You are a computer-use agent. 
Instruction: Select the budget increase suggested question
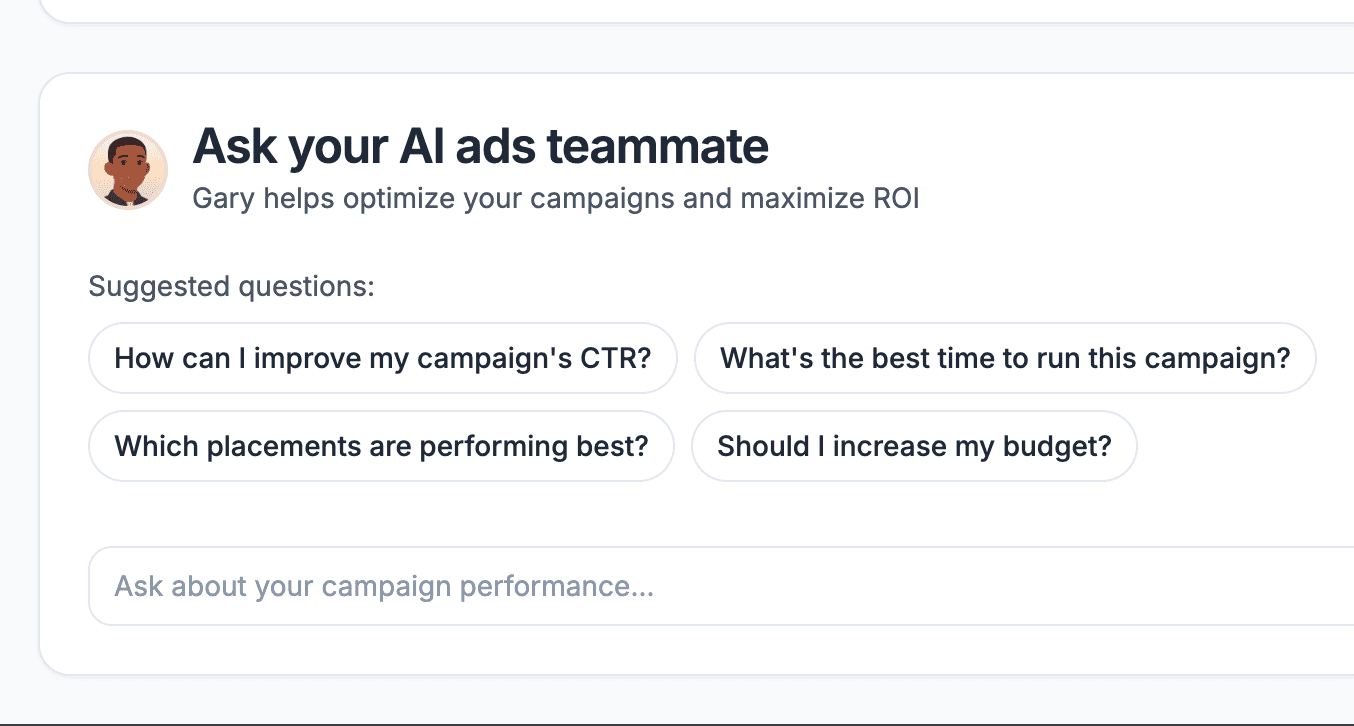coord(914,446)
